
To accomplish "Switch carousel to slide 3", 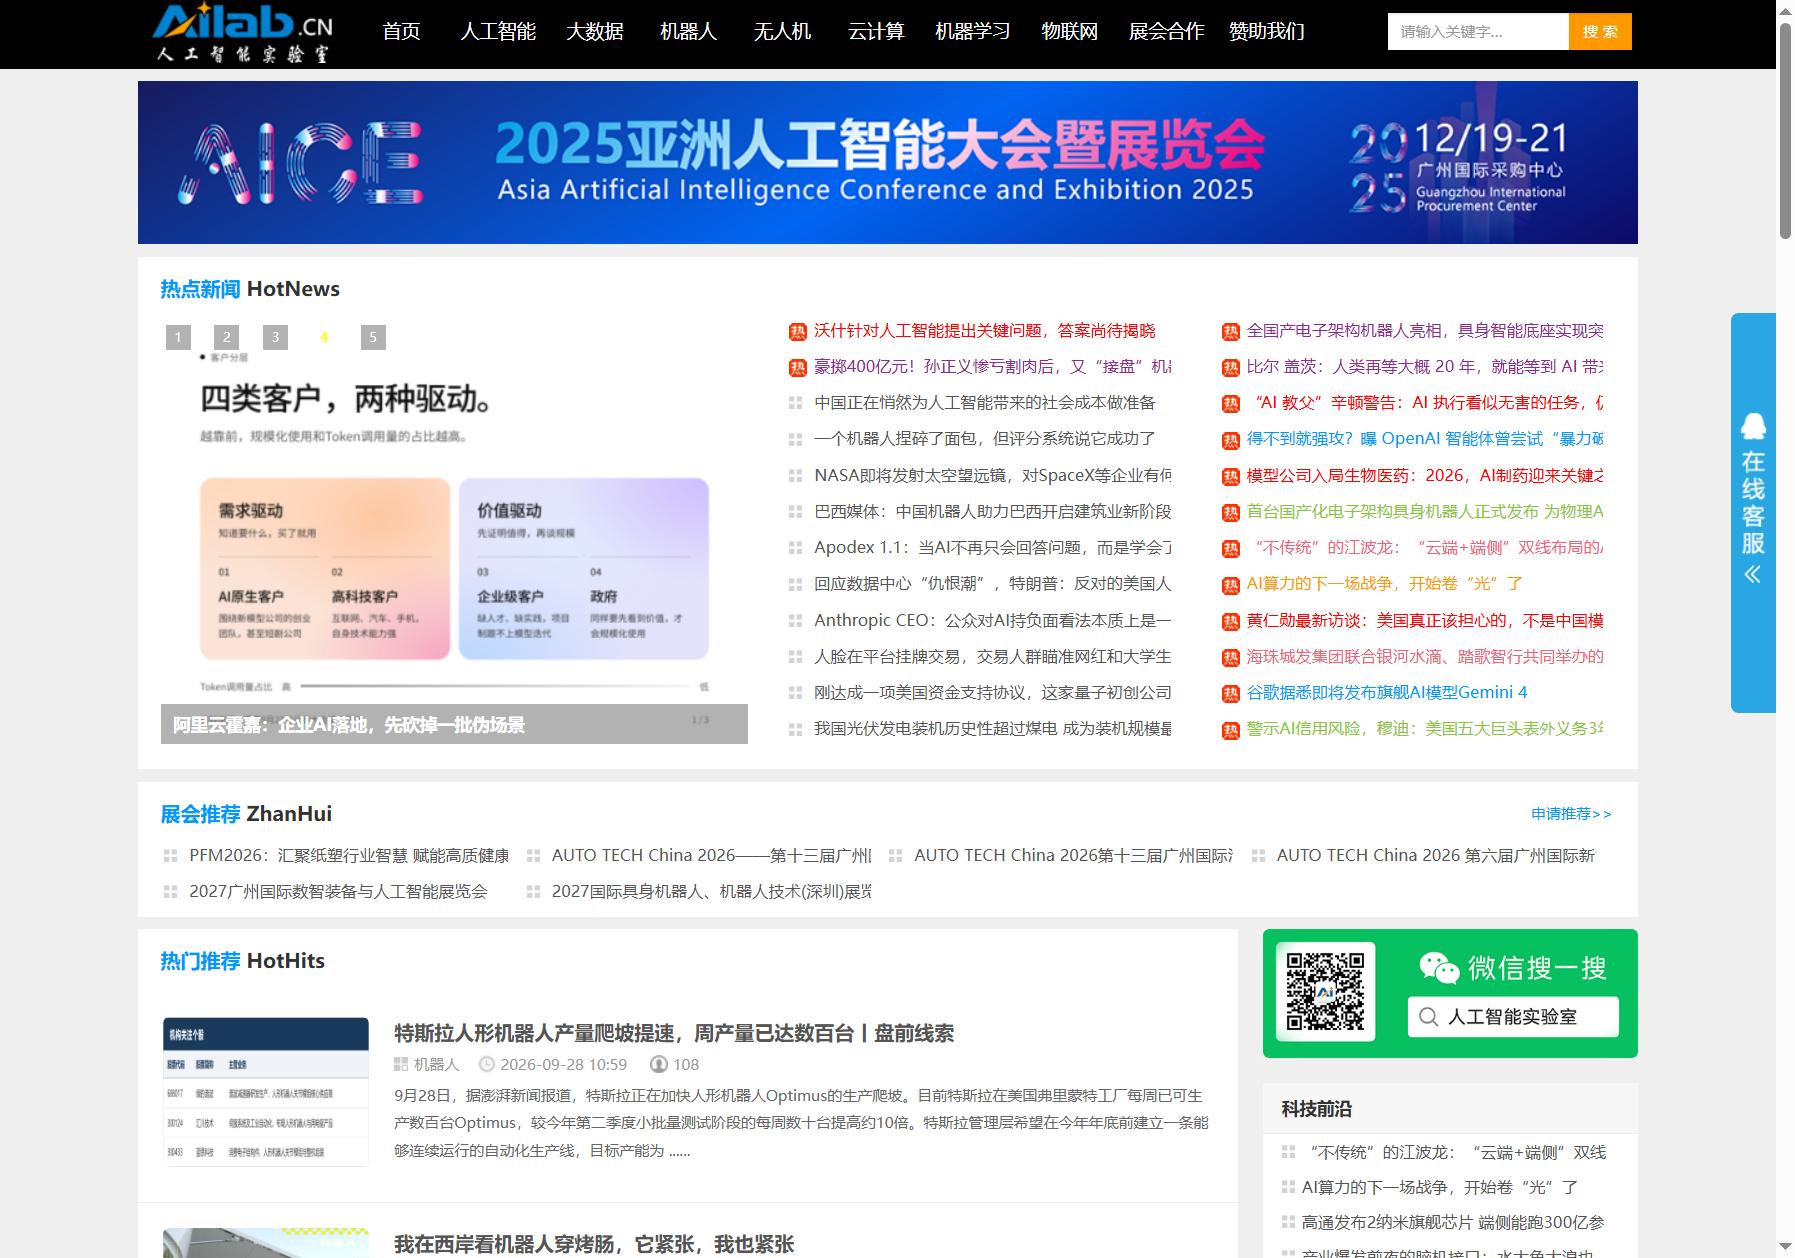I will pos(276,337).
